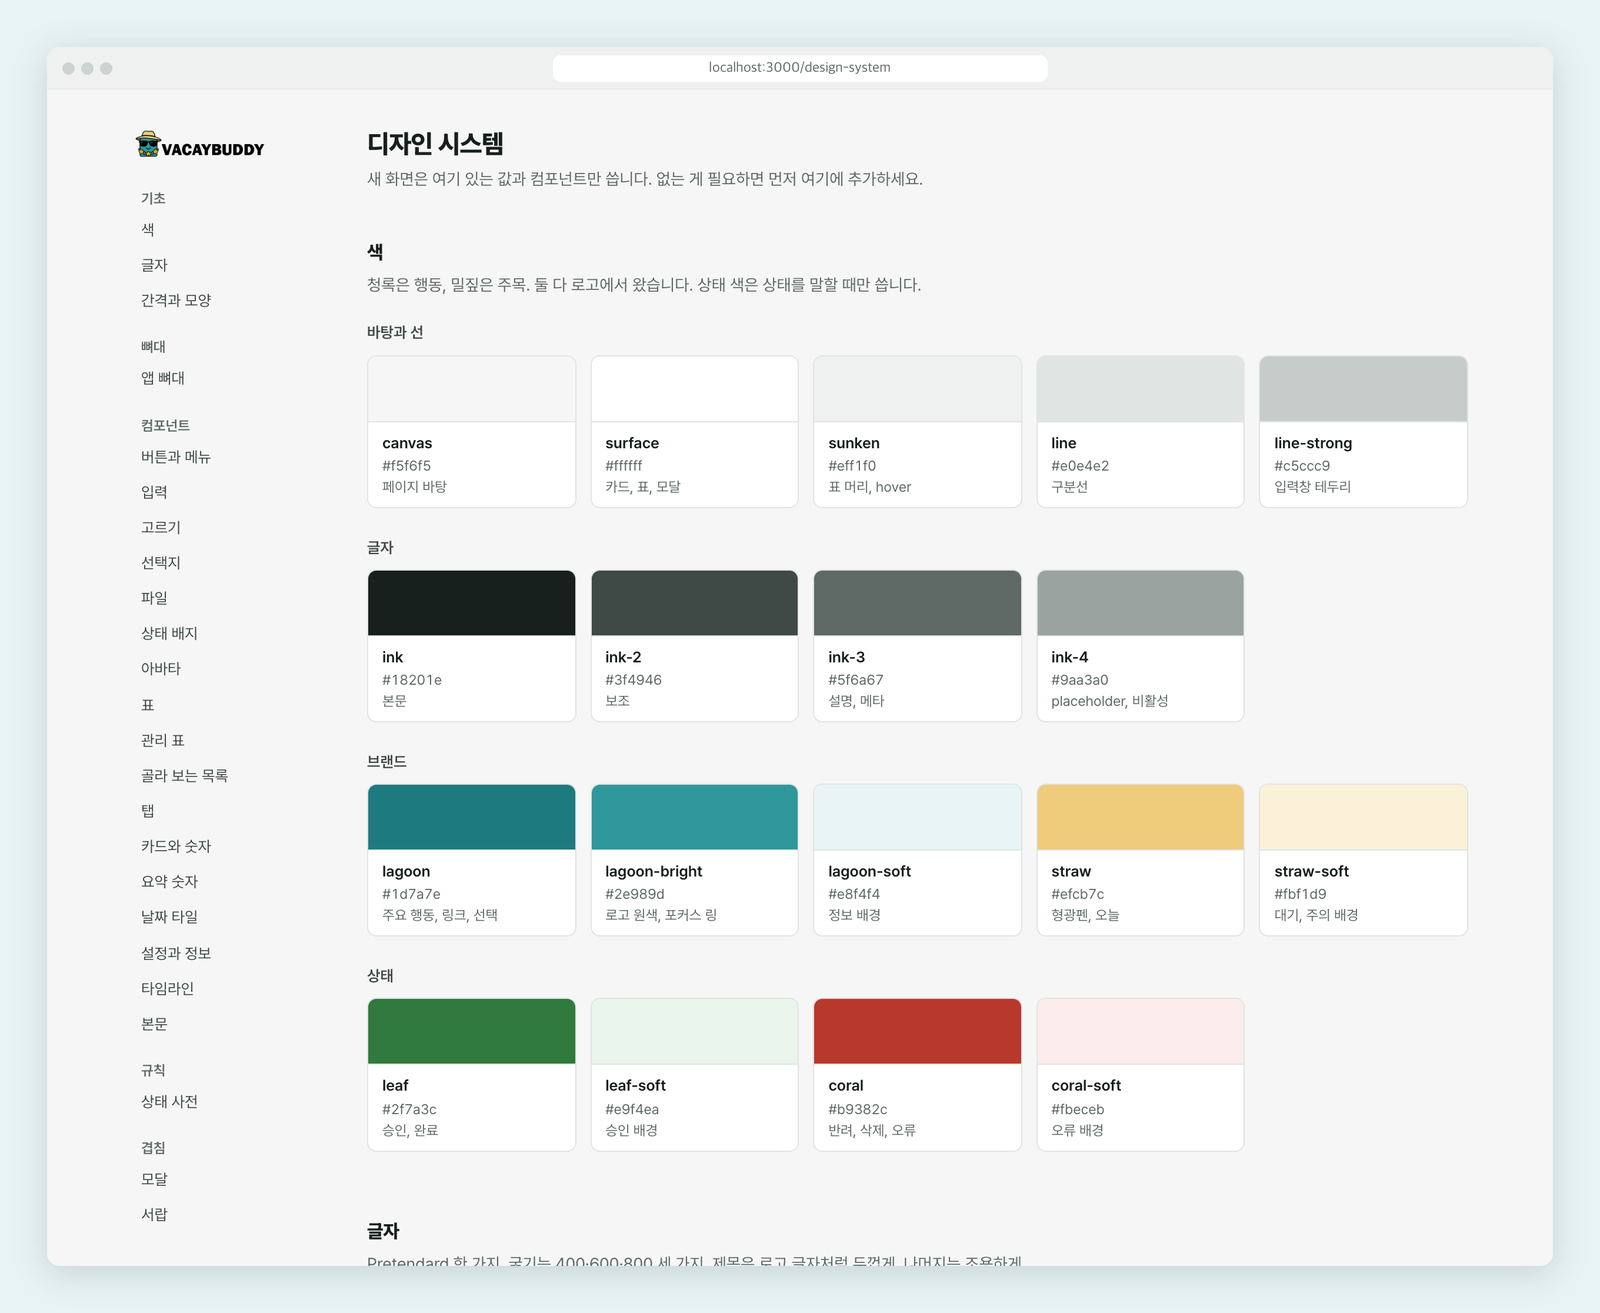The width and height of the screenshot is (1600, 1313).
Task: Select the canvas color swatch
Action: point(472,389)
